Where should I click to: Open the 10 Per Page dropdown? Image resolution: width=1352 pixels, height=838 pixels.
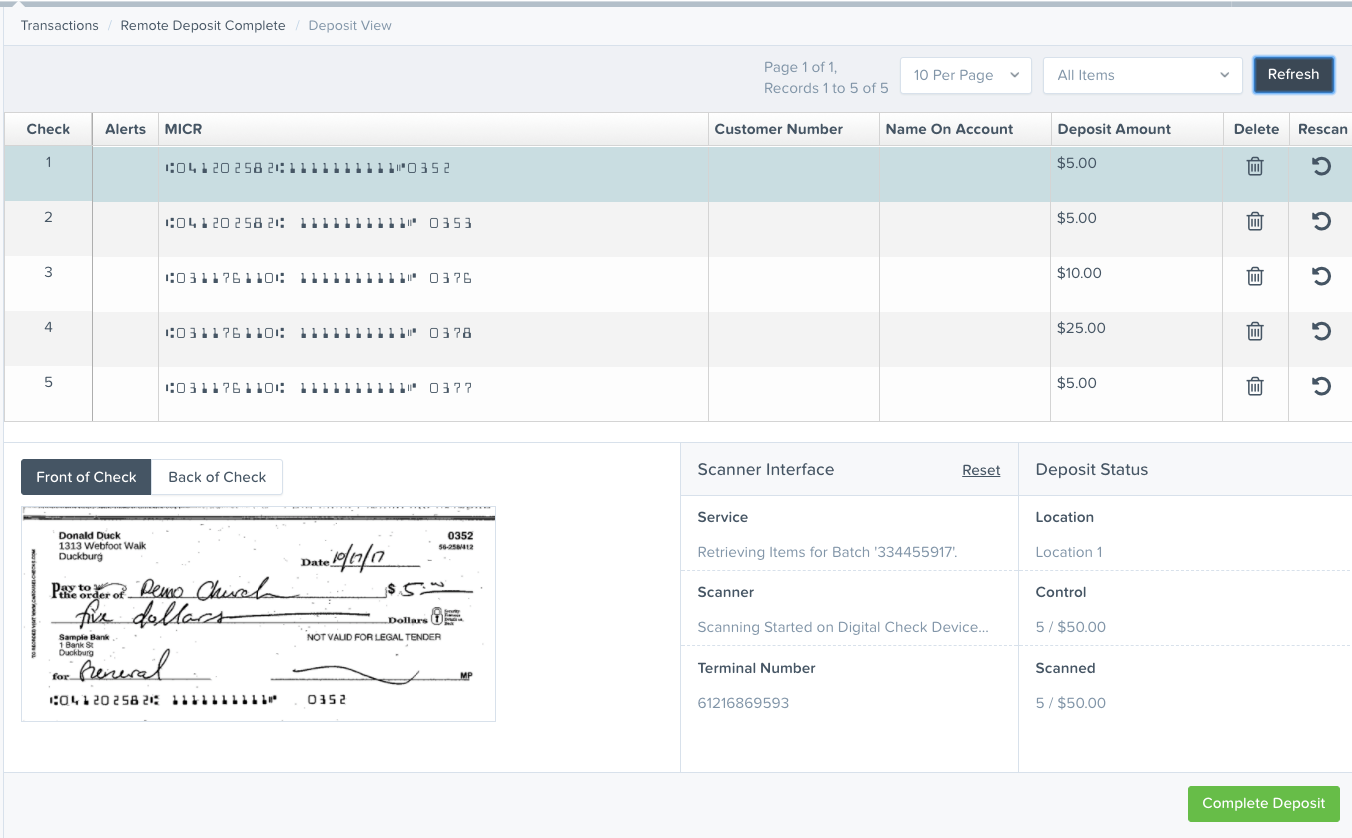click(x=964, y=74)
